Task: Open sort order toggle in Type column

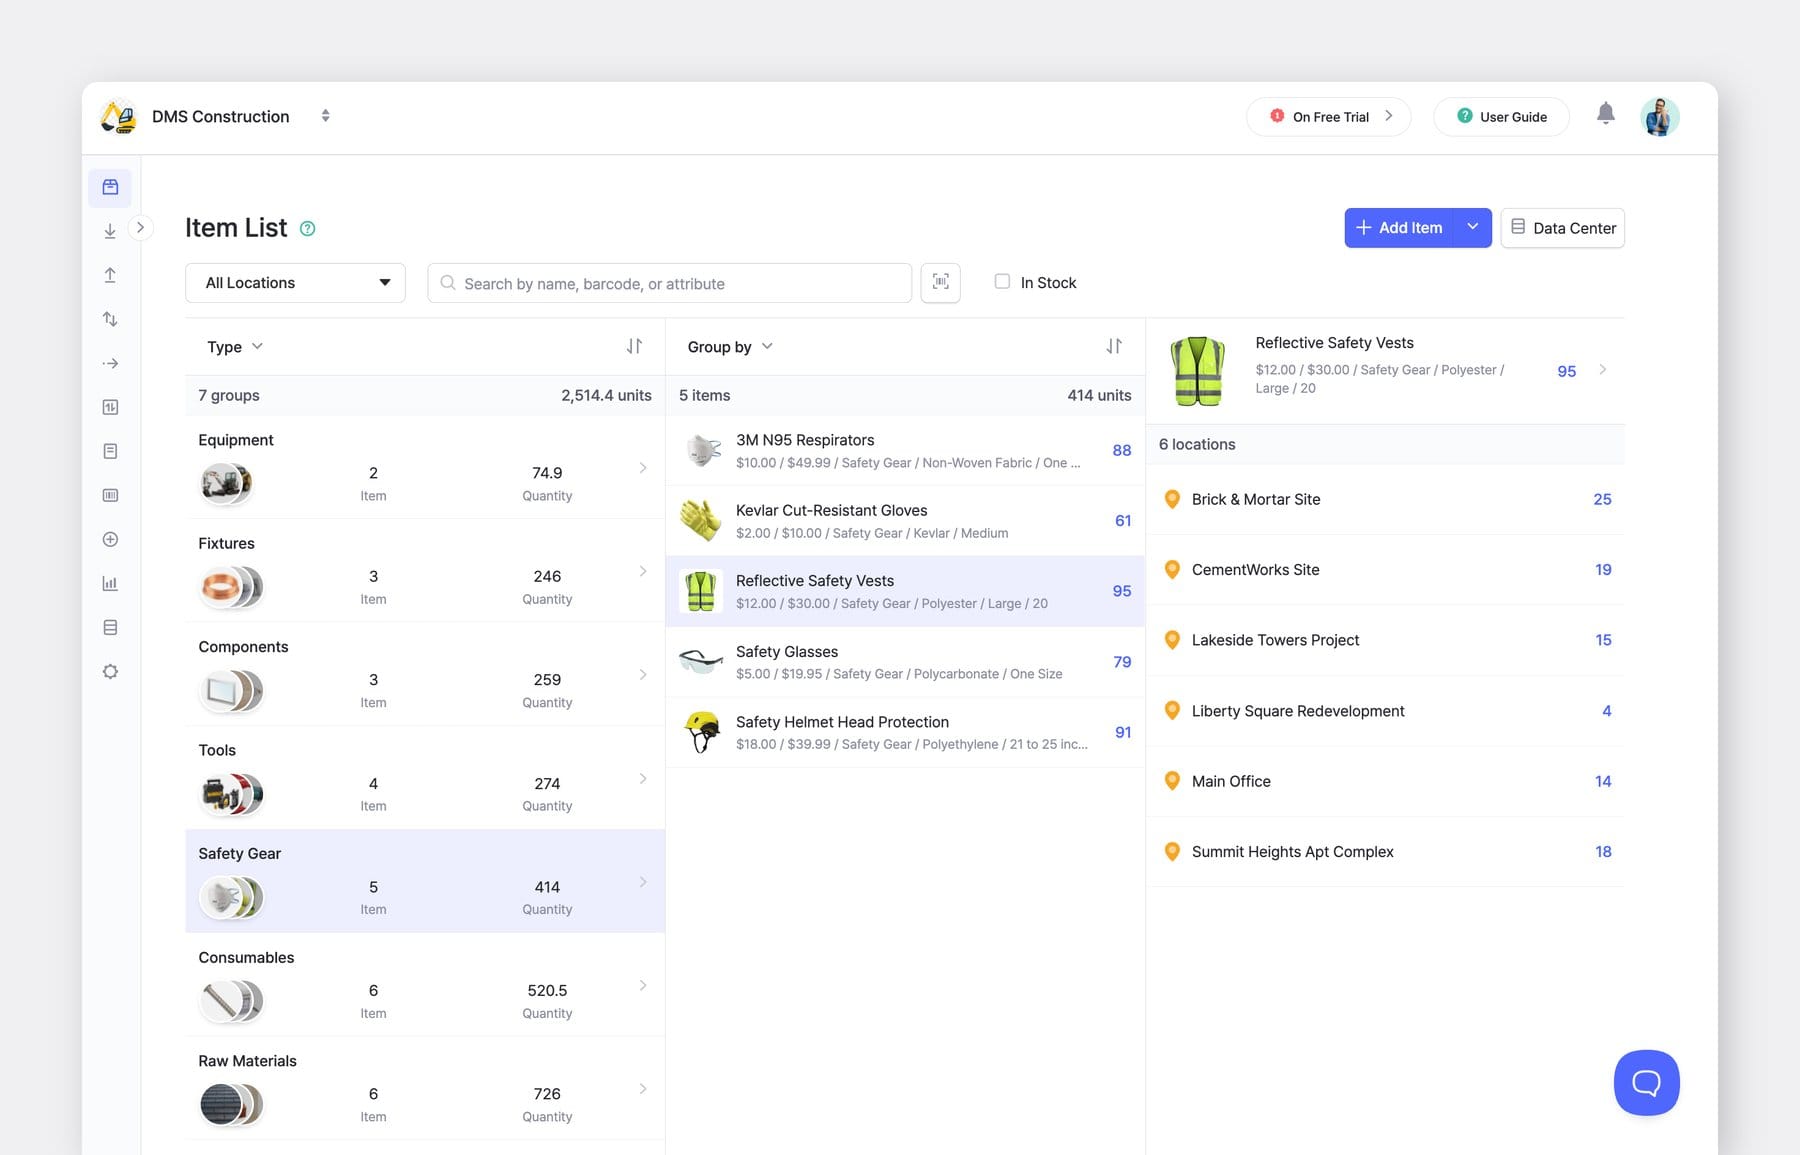Action: click(x=635, y=346)
